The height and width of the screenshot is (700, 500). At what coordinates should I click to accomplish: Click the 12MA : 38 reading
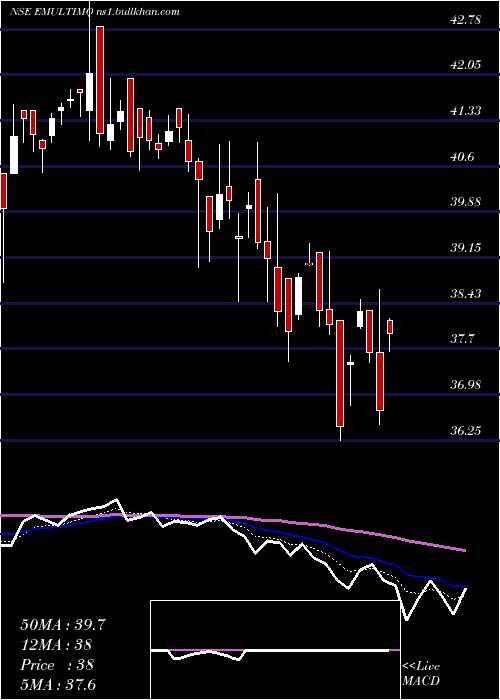tap(56, 645)
